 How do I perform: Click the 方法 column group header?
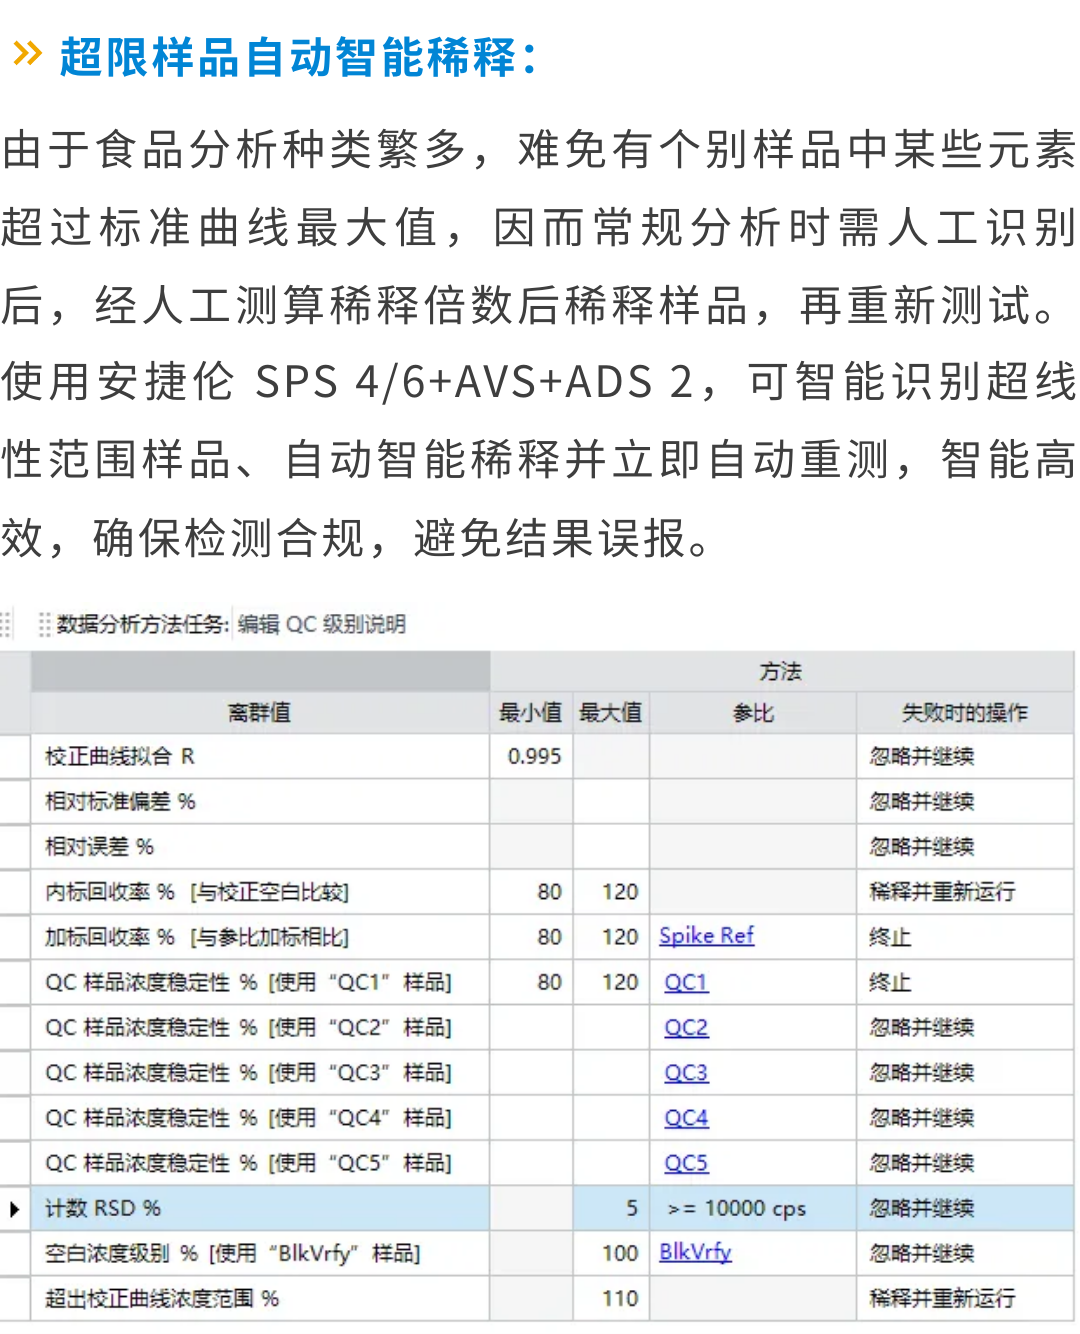click(x=783, y=672)
